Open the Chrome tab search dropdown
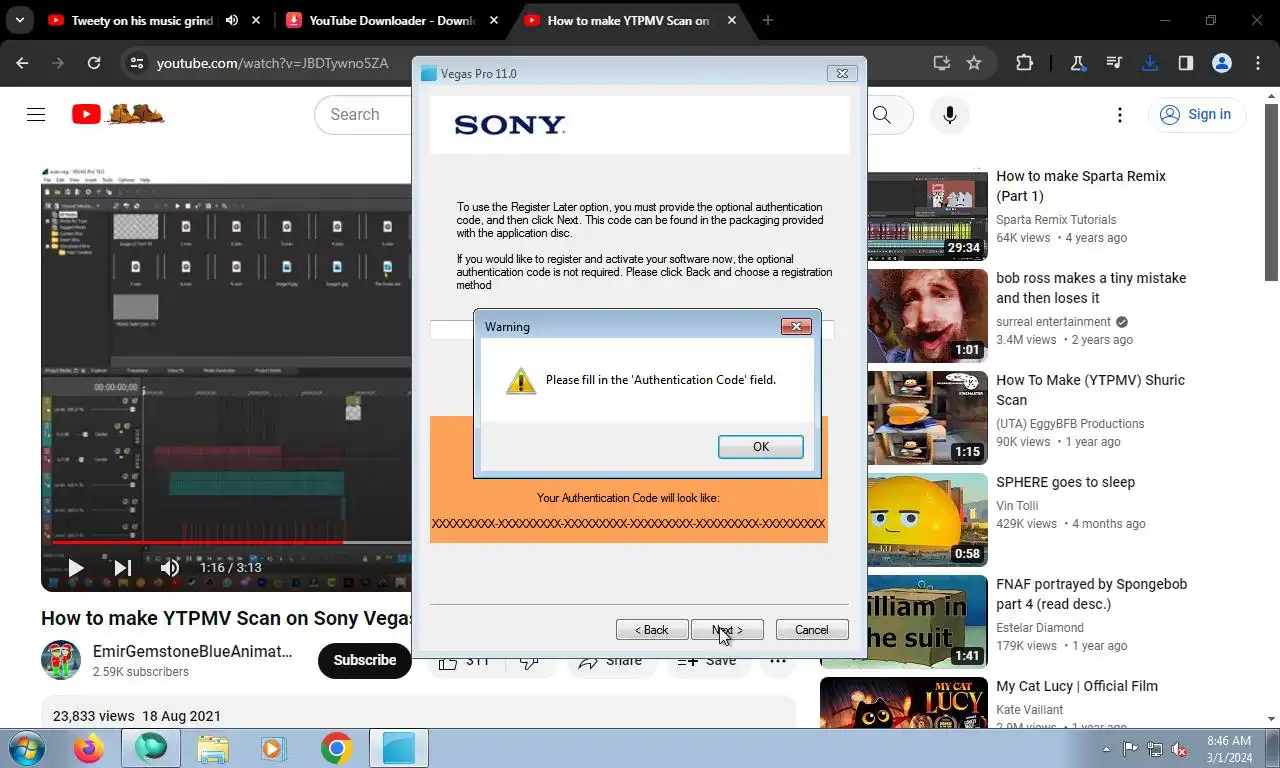Screen dimensions: 1280x768 19,20
